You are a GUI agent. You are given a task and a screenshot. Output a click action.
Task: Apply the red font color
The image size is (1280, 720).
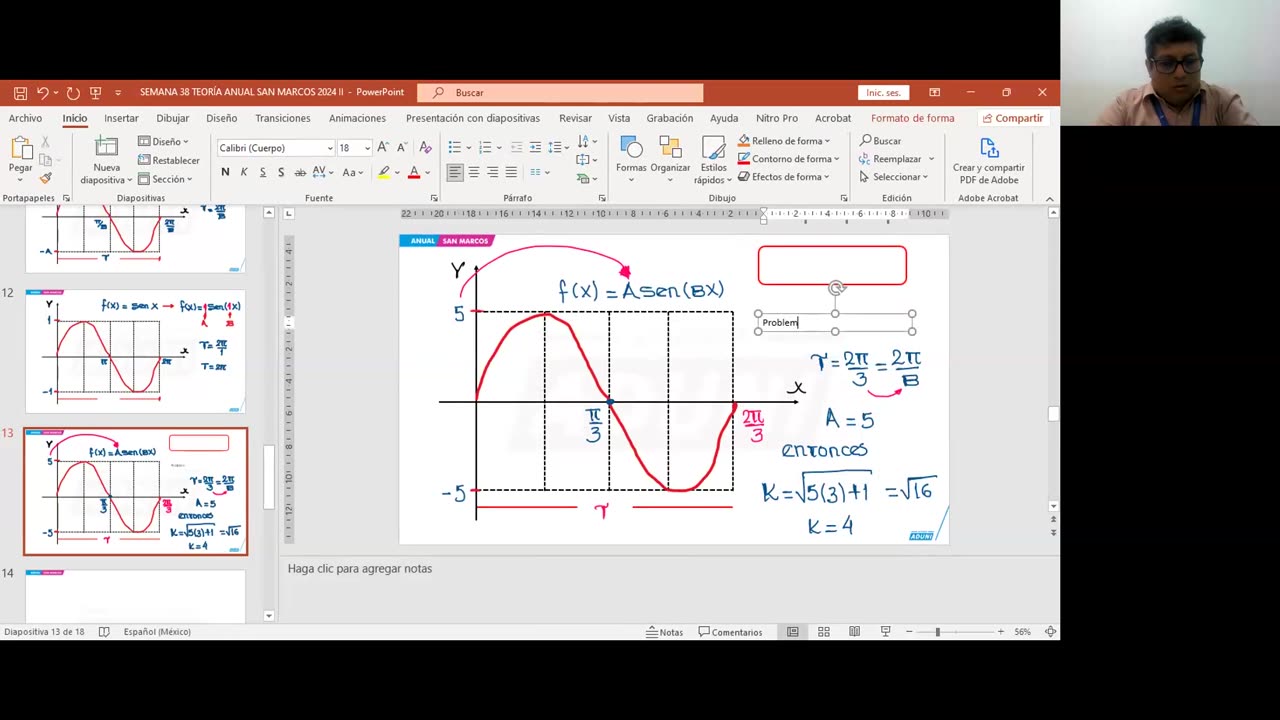[x=414, y=172]
